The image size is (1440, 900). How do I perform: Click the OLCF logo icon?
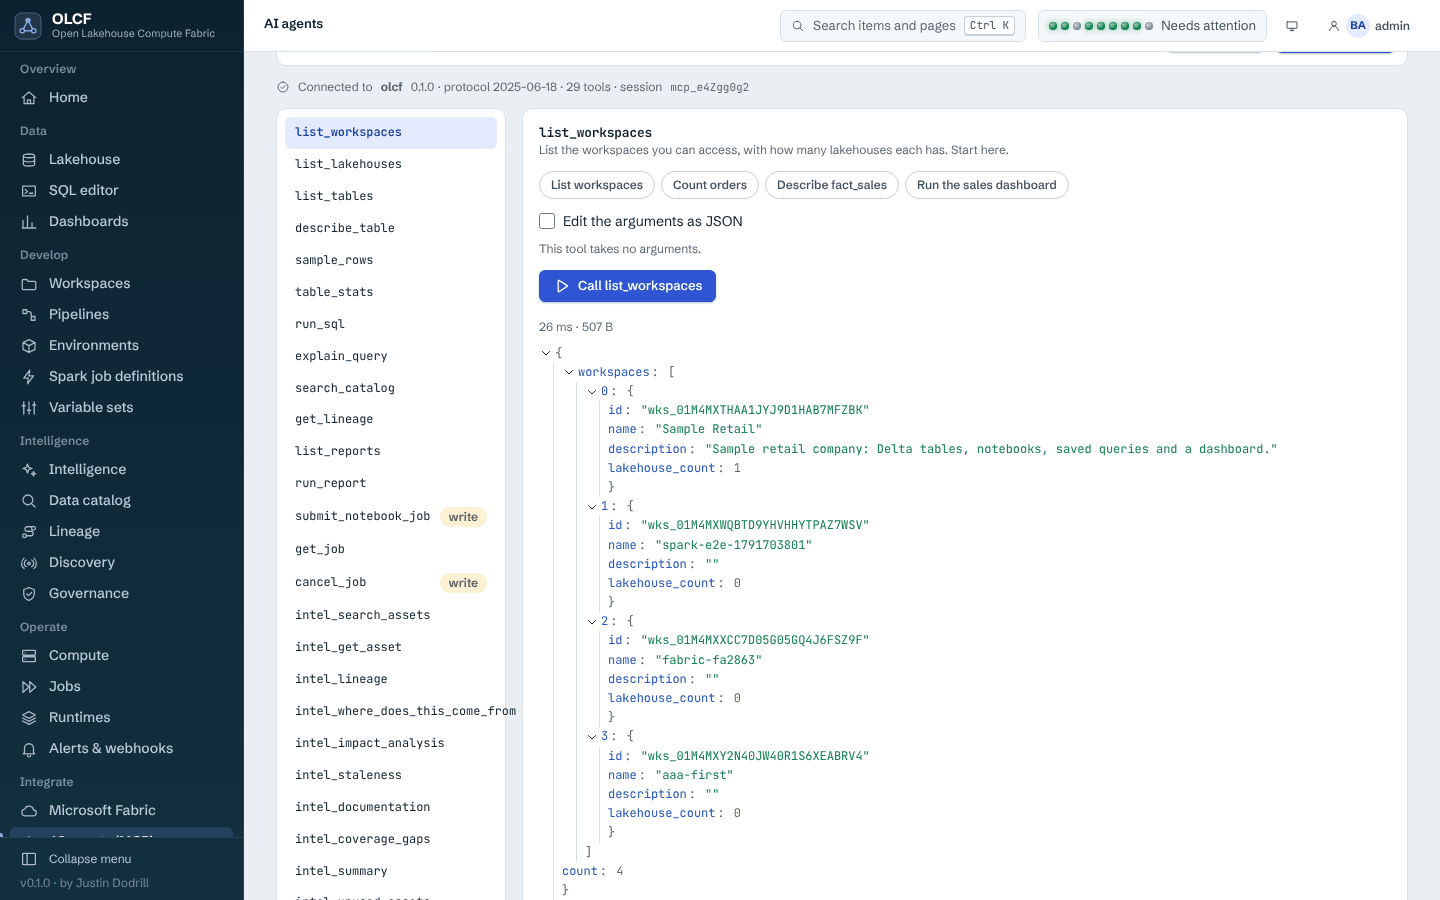28,26
